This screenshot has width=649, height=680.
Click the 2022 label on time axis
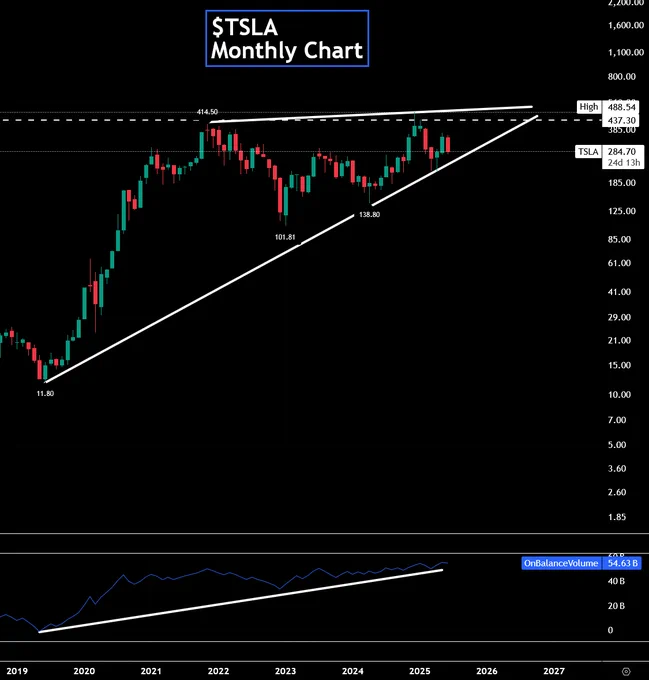click(218, 671)
